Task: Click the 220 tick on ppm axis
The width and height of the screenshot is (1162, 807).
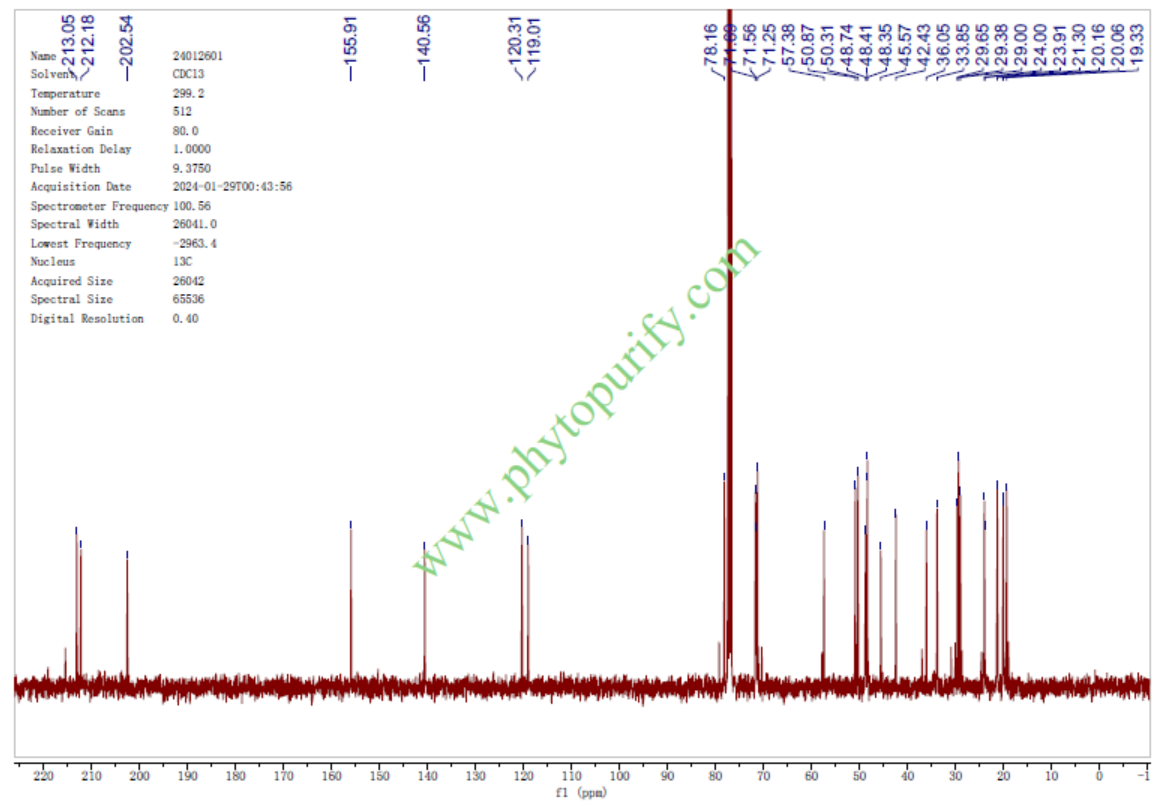Action: click(x=43, y=777)
